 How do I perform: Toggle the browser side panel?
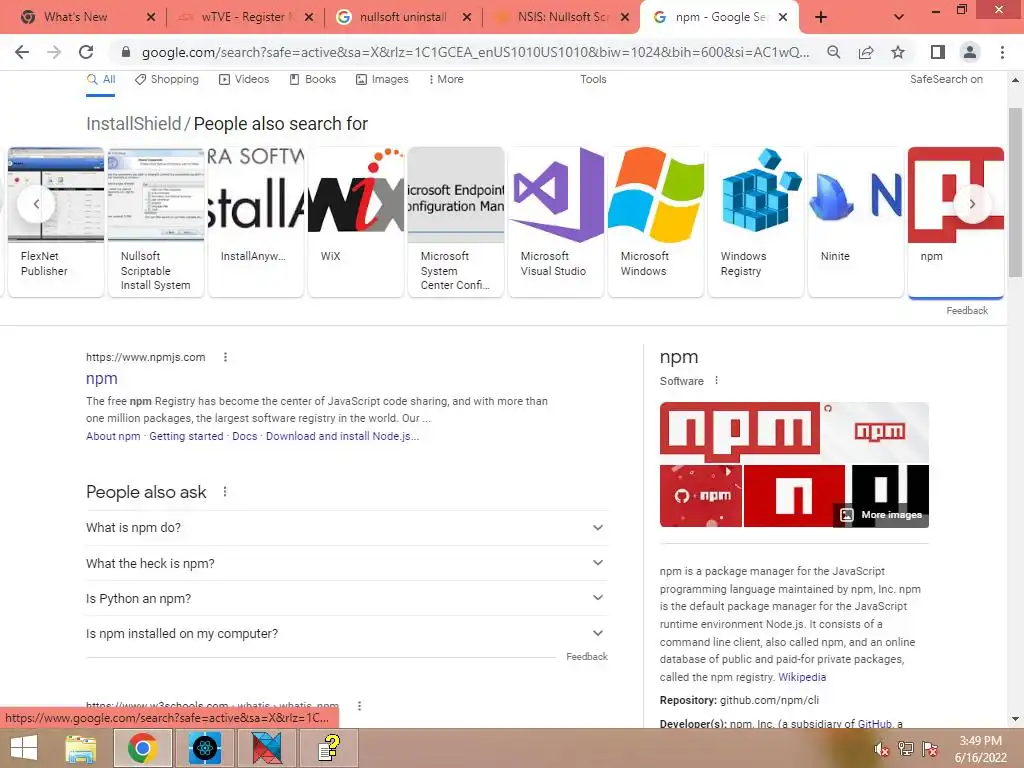click(938, 52)
